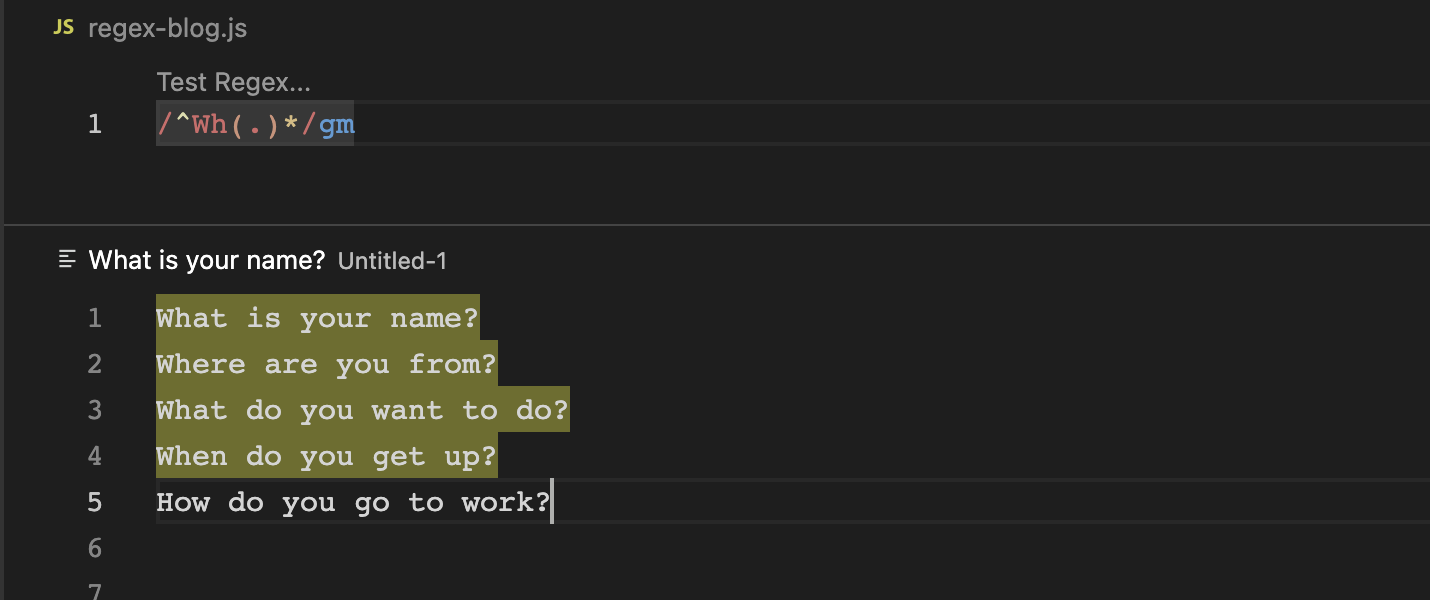Click the Untitled-1 file name label

click(392, 261)
